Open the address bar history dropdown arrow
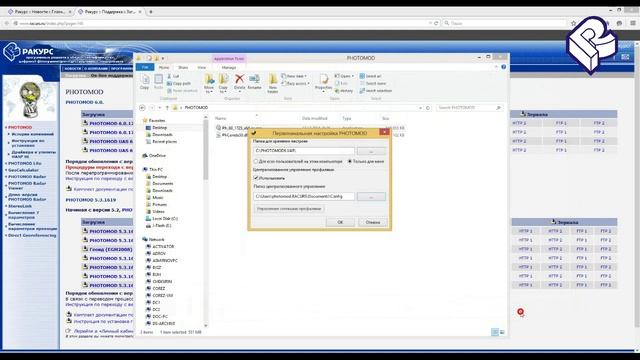640x360 pixels. (420, 108)
